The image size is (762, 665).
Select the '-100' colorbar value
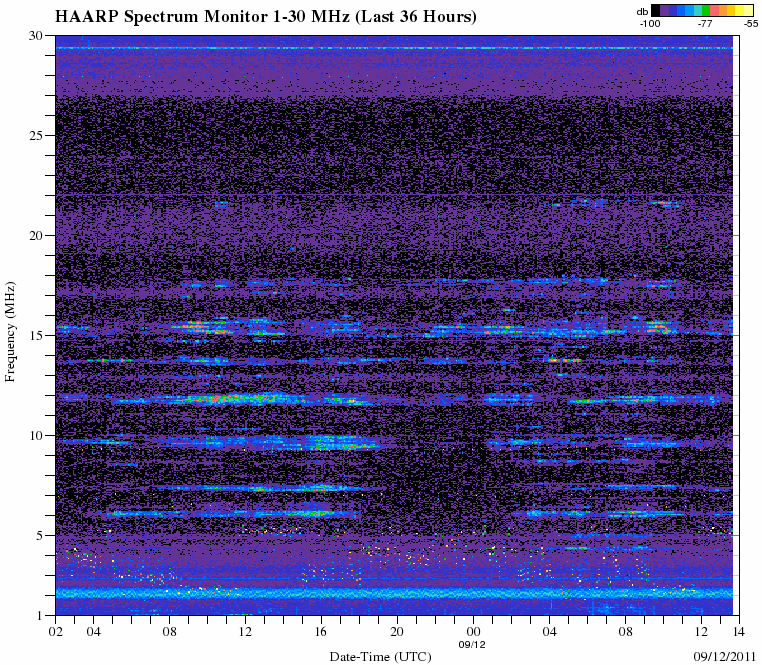click(650, 23)
